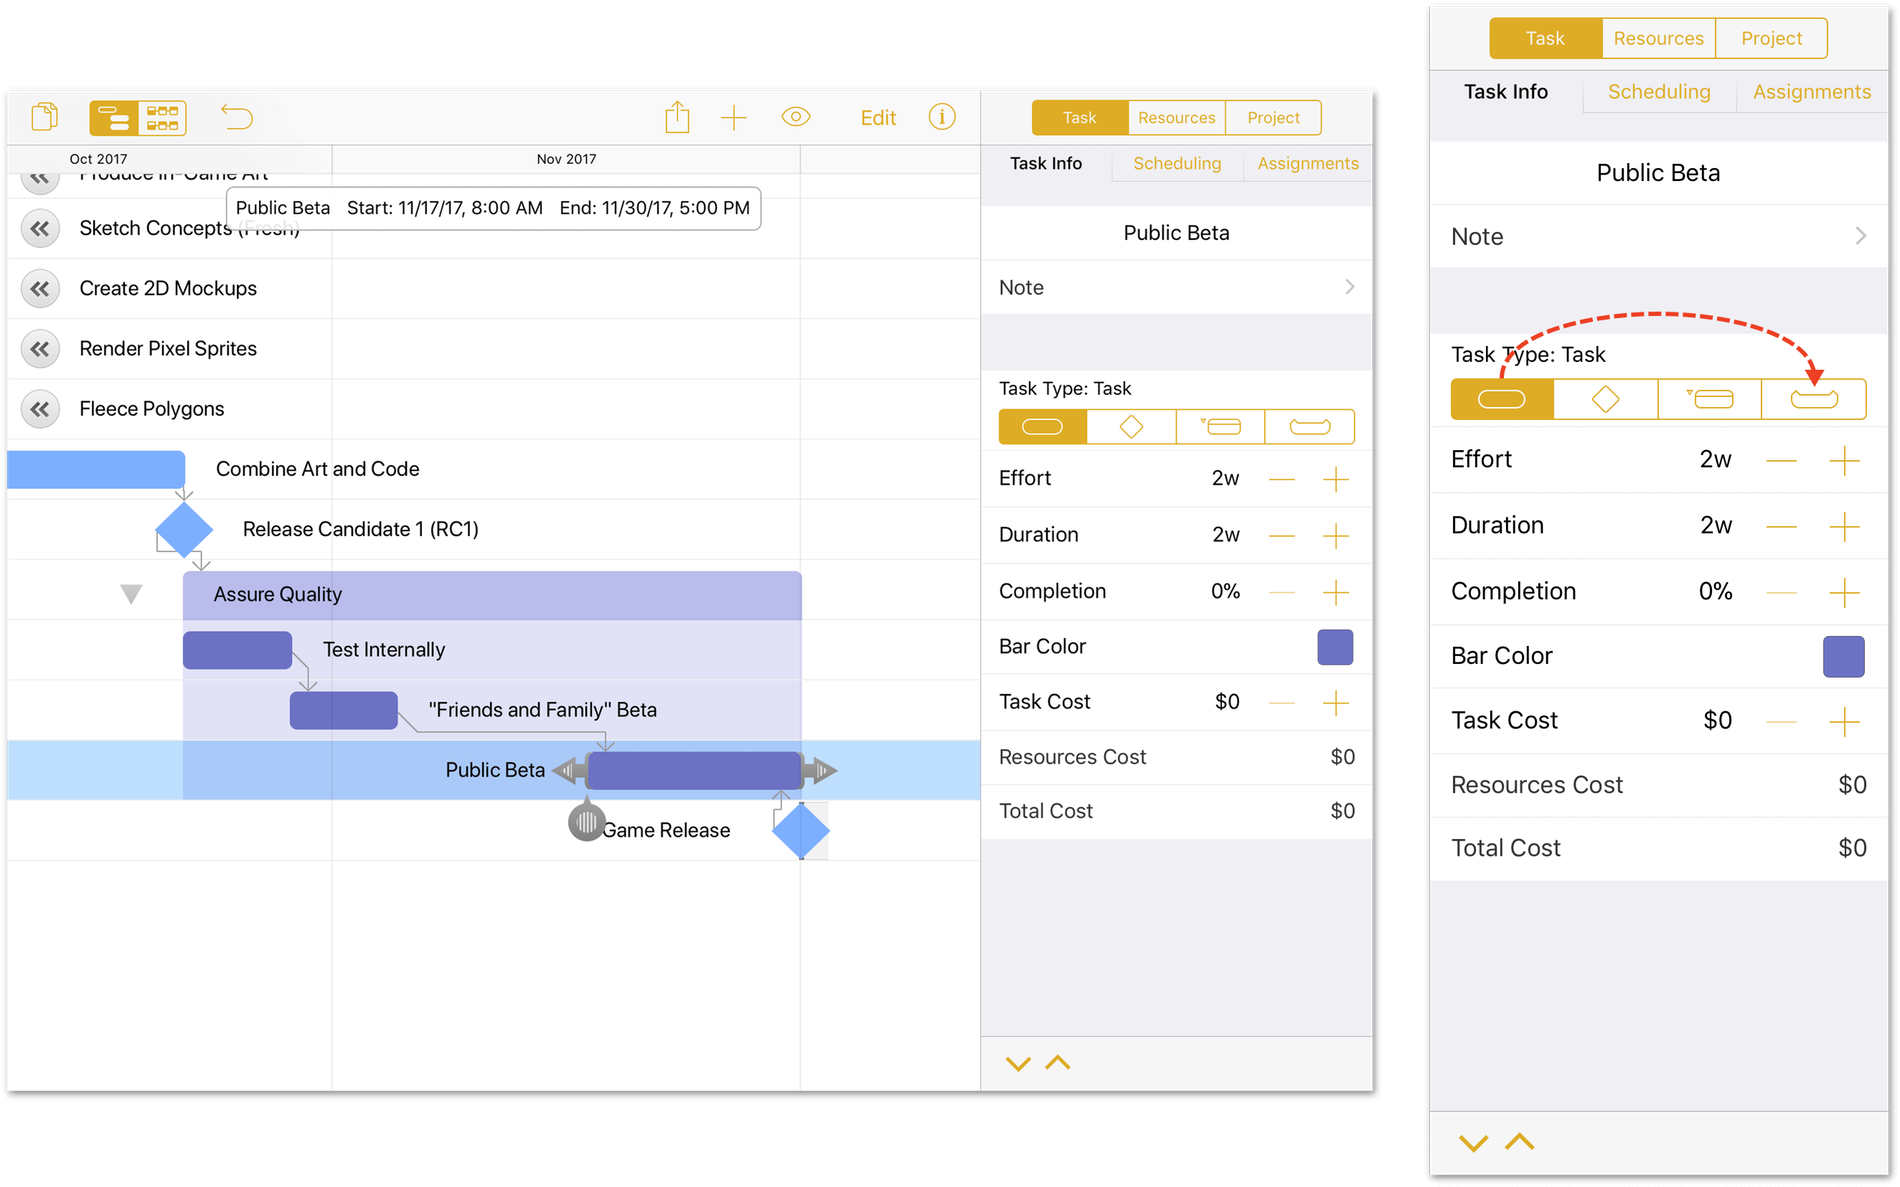The width and height of the screenshot is (1900, 1187).
Task: Select the Friends and Family Beta bar
Action: click(x=343, y=710)
